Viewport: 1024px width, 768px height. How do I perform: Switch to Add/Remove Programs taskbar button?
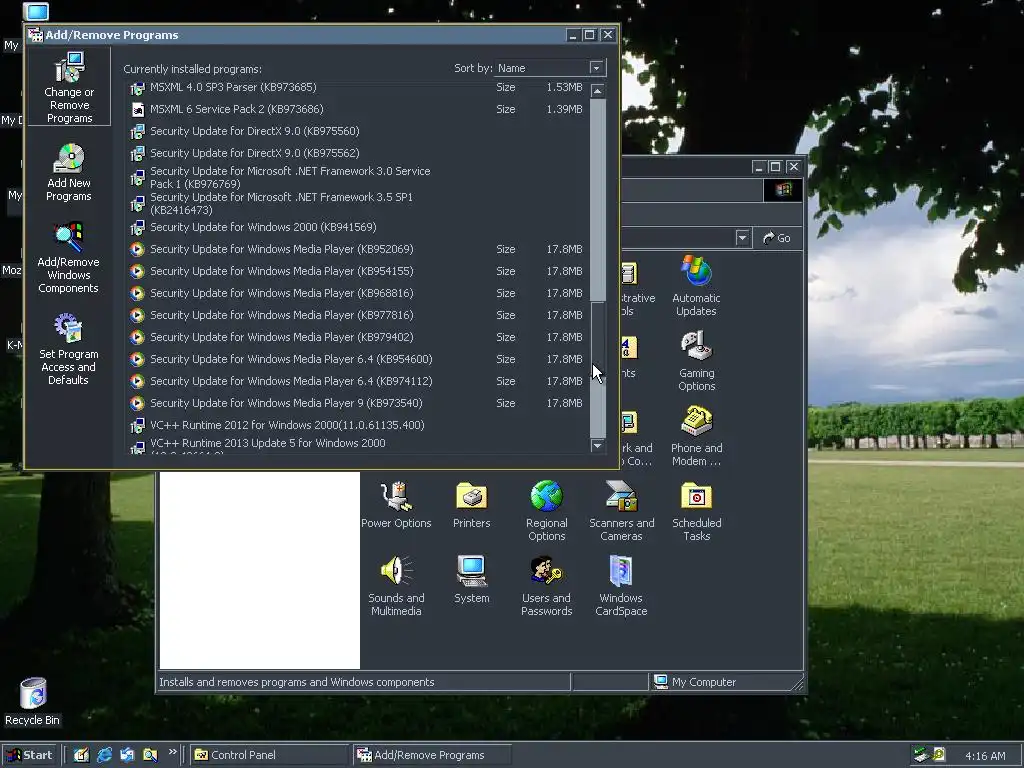432,755
